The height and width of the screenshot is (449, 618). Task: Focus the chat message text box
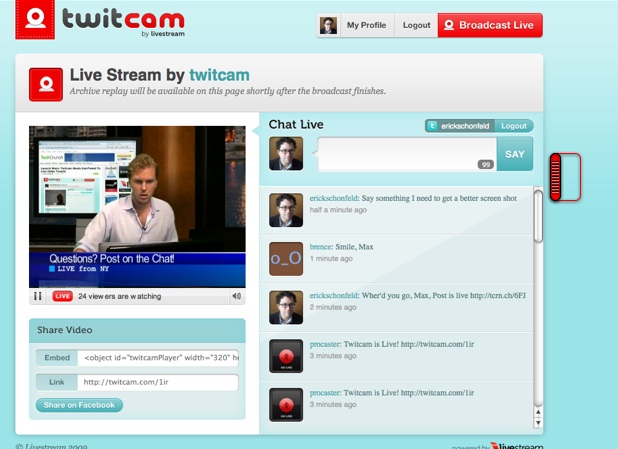coord(407,154)
